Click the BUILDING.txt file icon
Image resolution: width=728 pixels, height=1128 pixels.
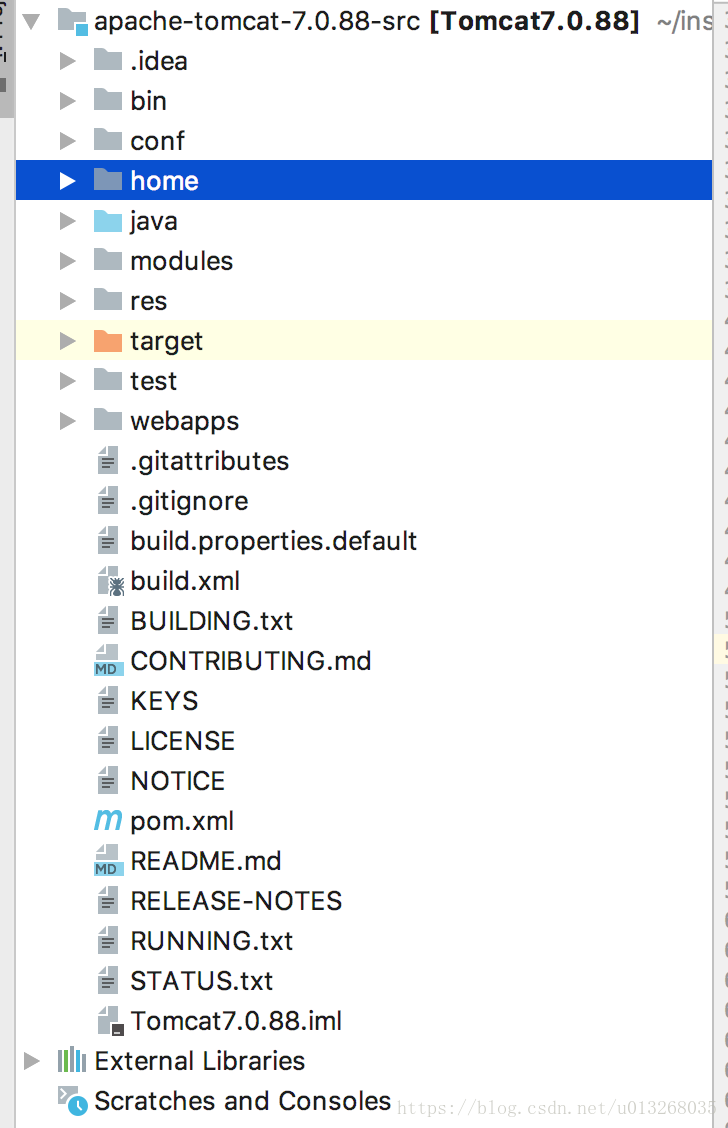[108, 620]
